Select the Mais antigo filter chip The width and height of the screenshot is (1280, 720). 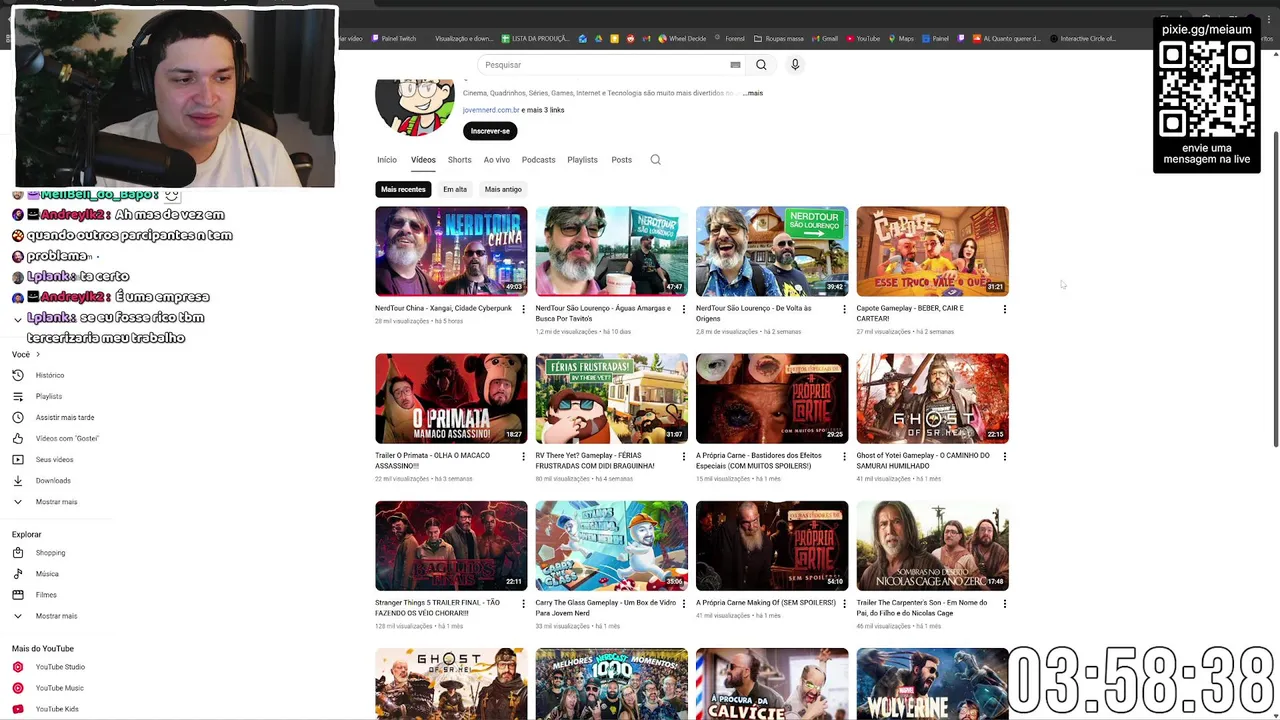[503, 189]
